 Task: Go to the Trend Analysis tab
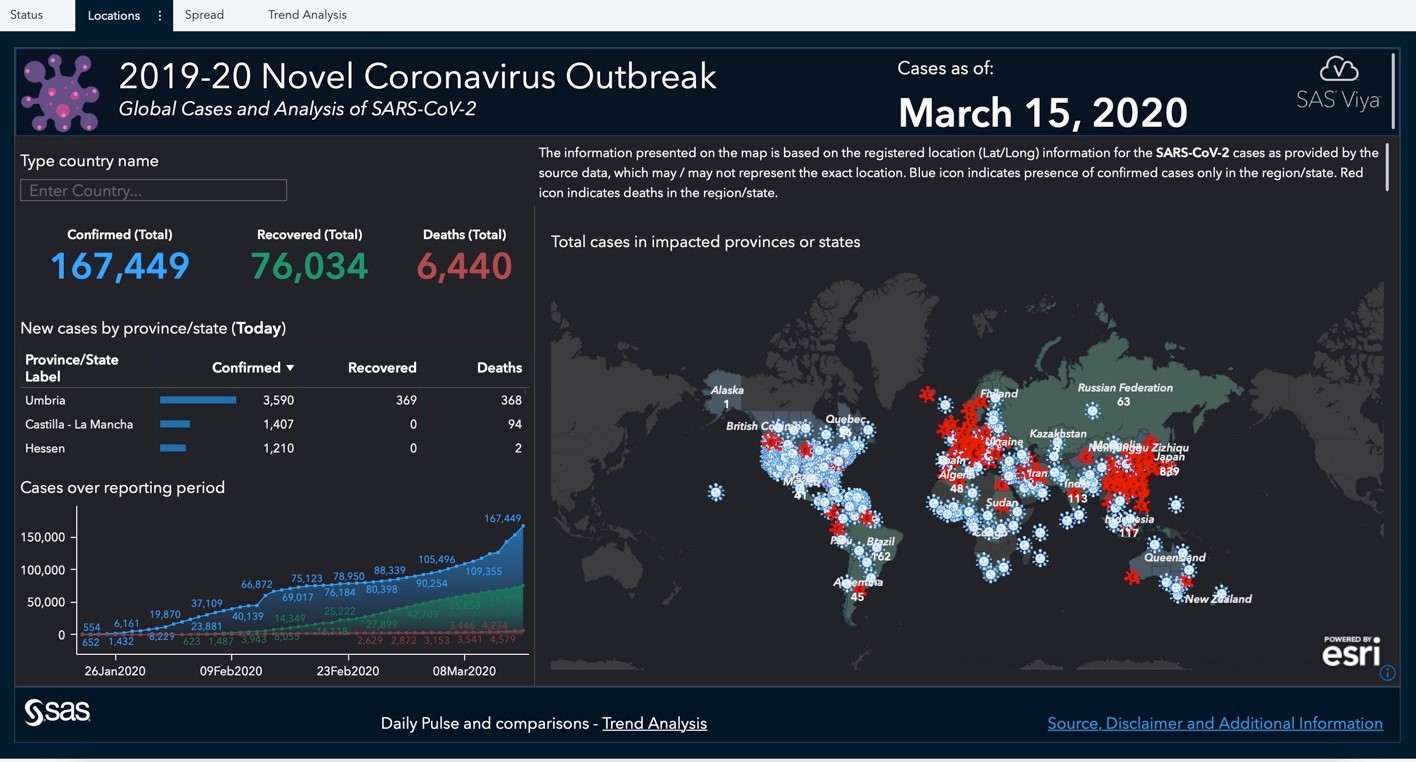307,15
